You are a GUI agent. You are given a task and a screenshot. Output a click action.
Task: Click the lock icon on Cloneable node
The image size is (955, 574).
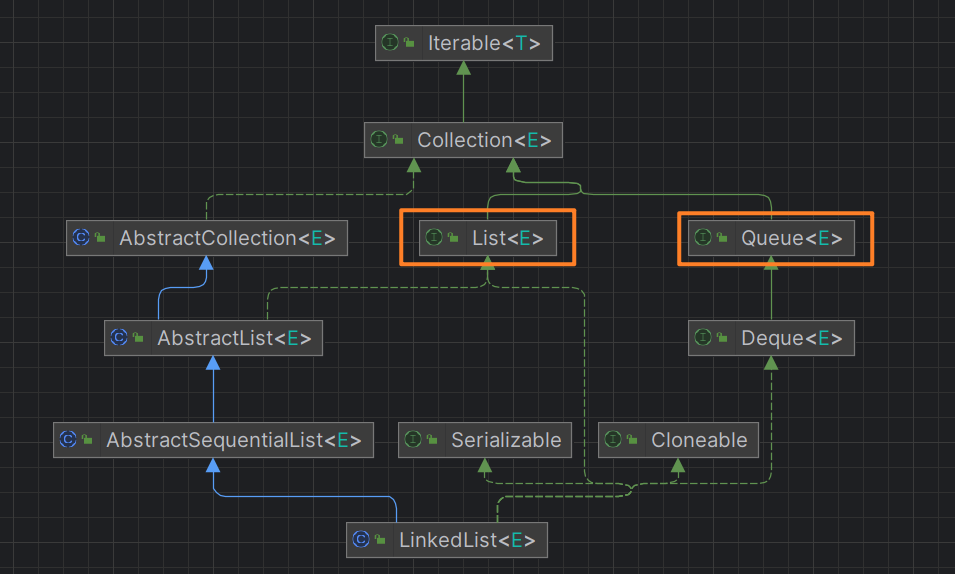(x=632, y=439)
